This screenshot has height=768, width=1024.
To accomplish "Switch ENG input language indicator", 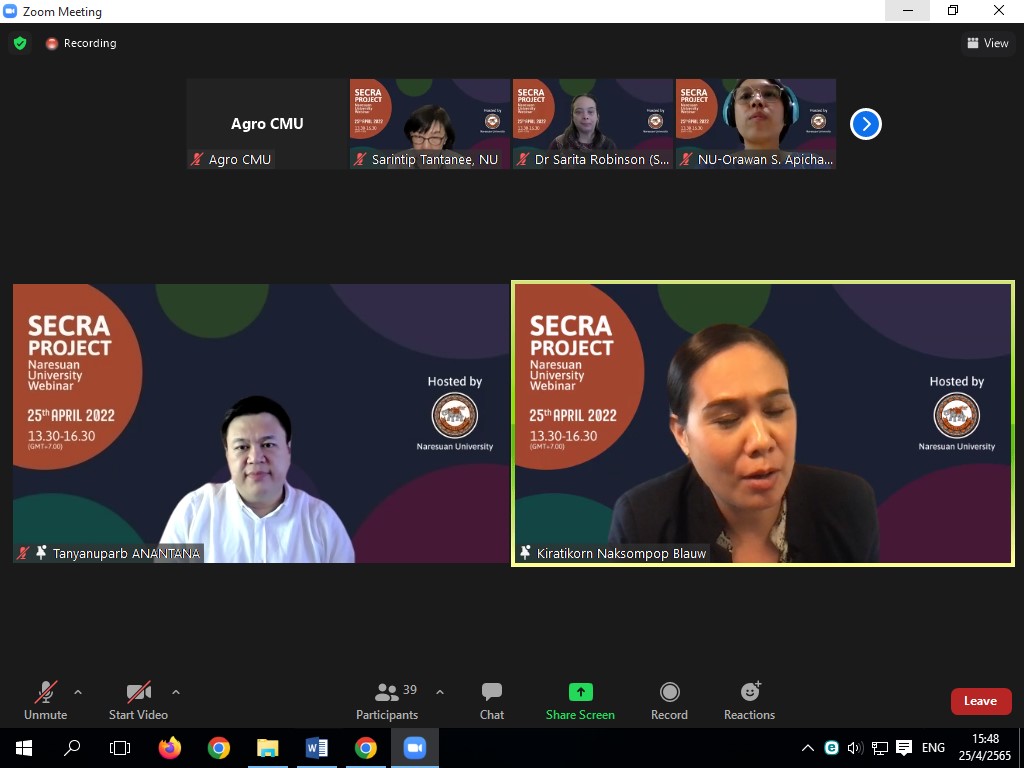I will point(933,748).
